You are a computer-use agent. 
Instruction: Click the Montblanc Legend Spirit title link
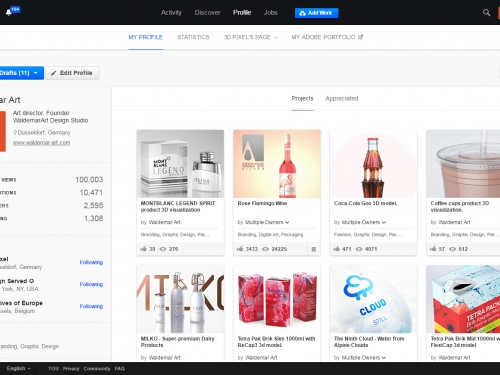click(x=178, y=207)
